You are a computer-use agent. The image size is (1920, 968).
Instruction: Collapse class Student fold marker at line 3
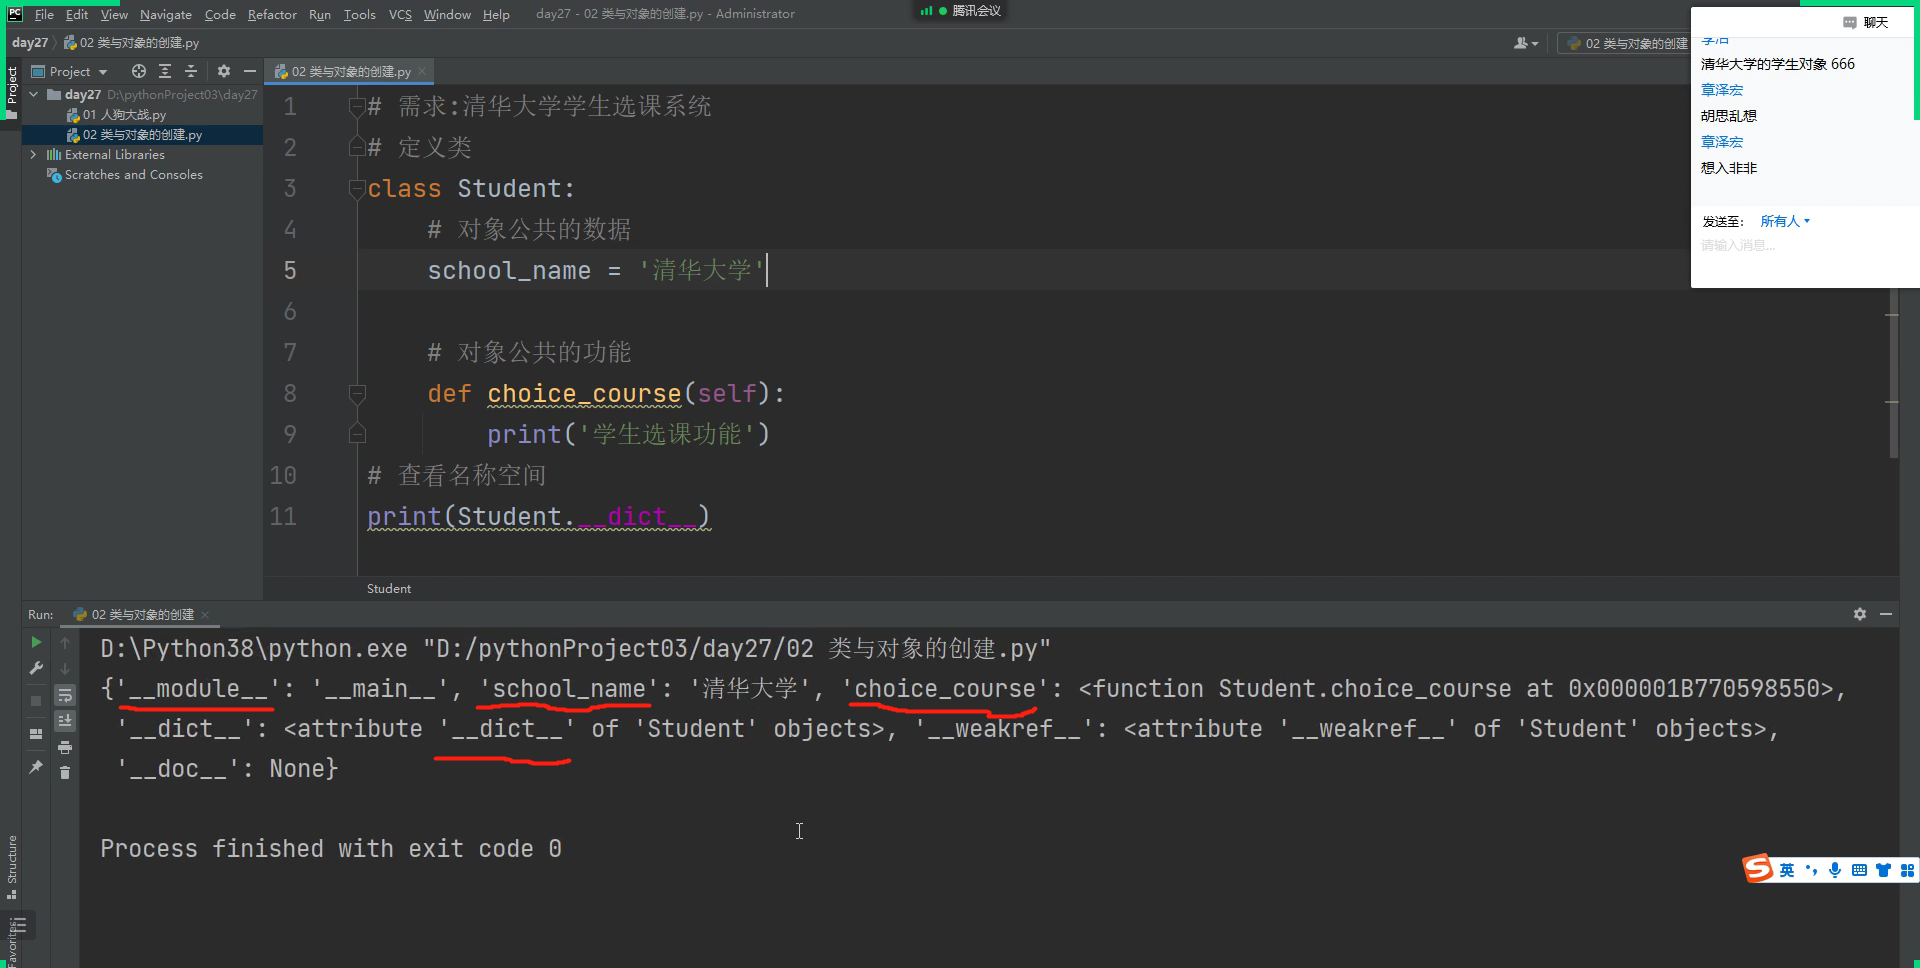pos(356,188)
